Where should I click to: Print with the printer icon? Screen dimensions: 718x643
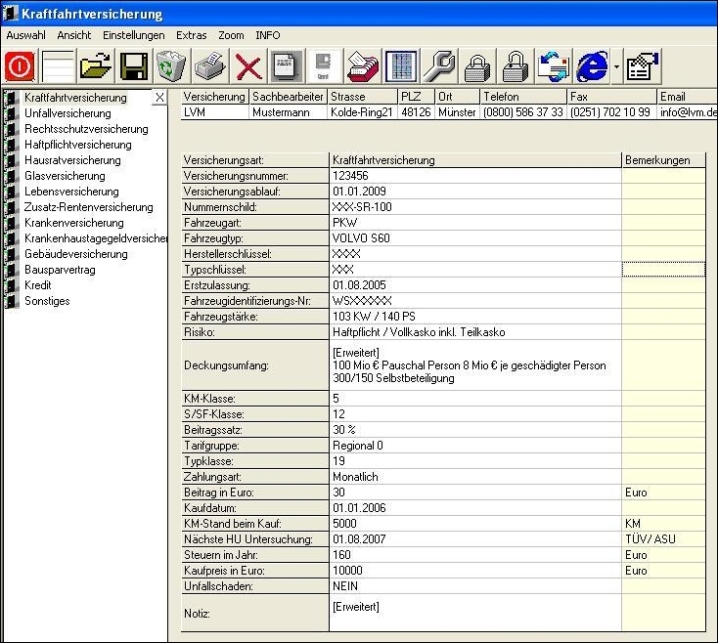[210, 66]
